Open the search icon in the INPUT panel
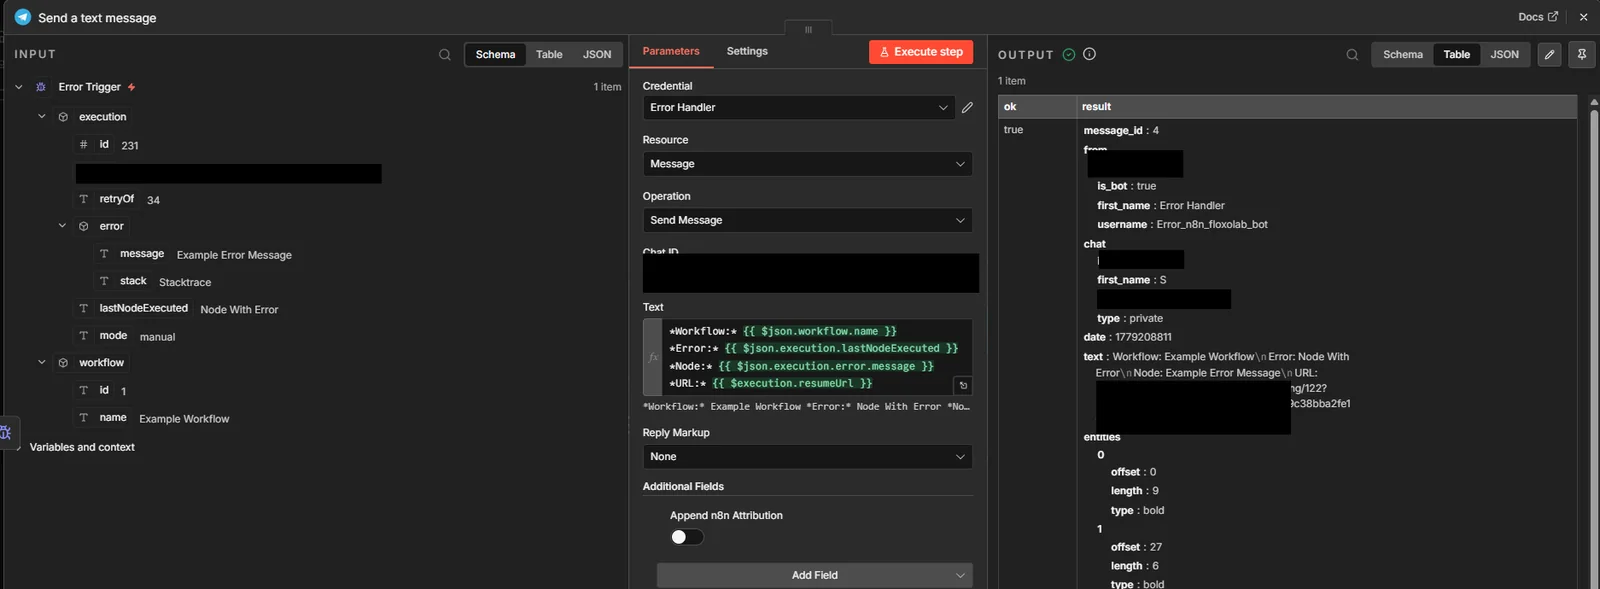The width and height of the screenshot is (1600, 589). [x=445, y=55]
